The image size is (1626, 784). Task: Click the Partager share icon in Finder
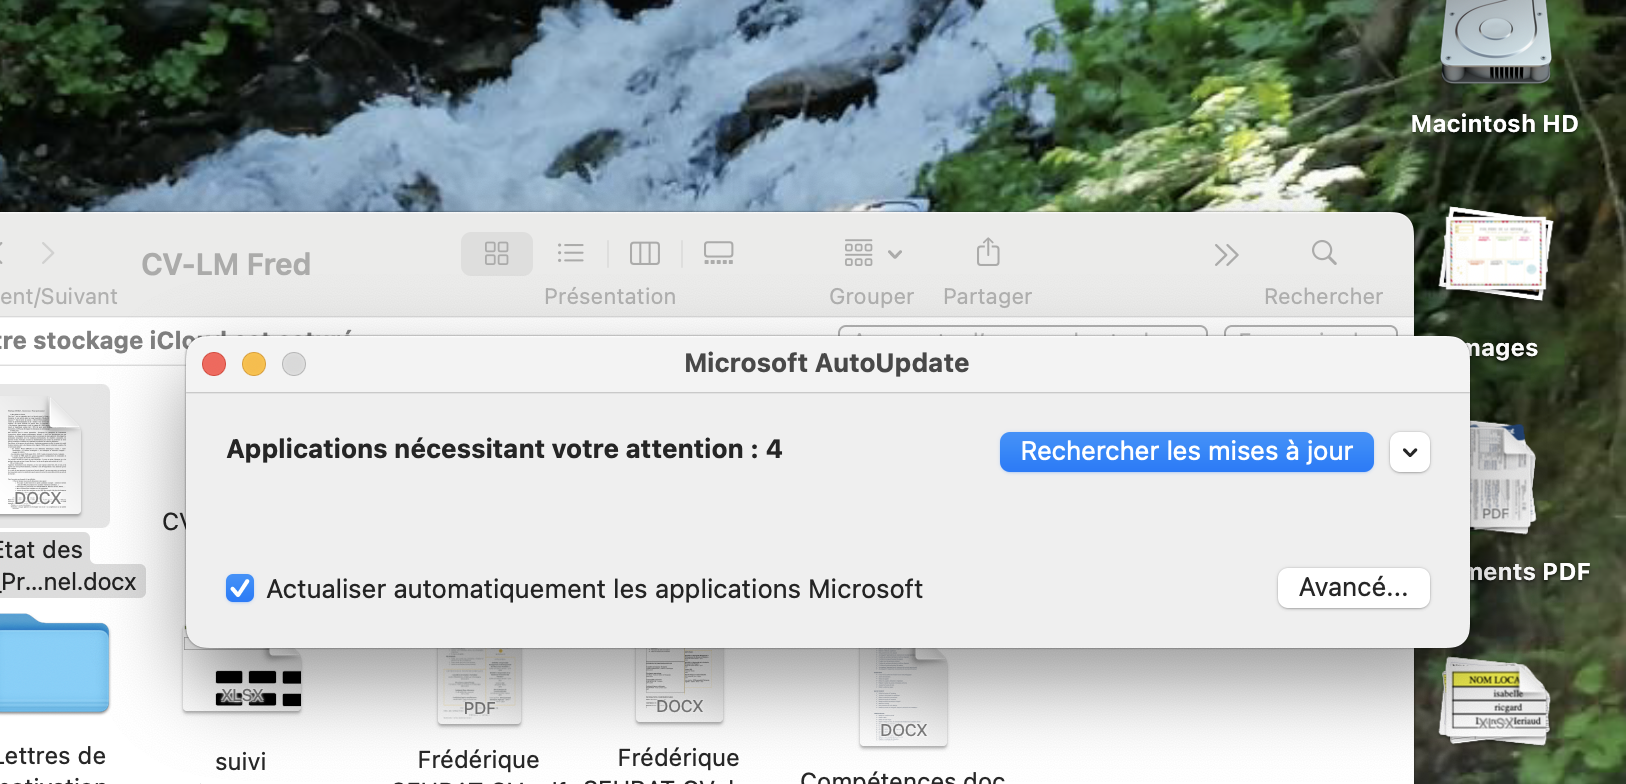click(x=988, y=252)
